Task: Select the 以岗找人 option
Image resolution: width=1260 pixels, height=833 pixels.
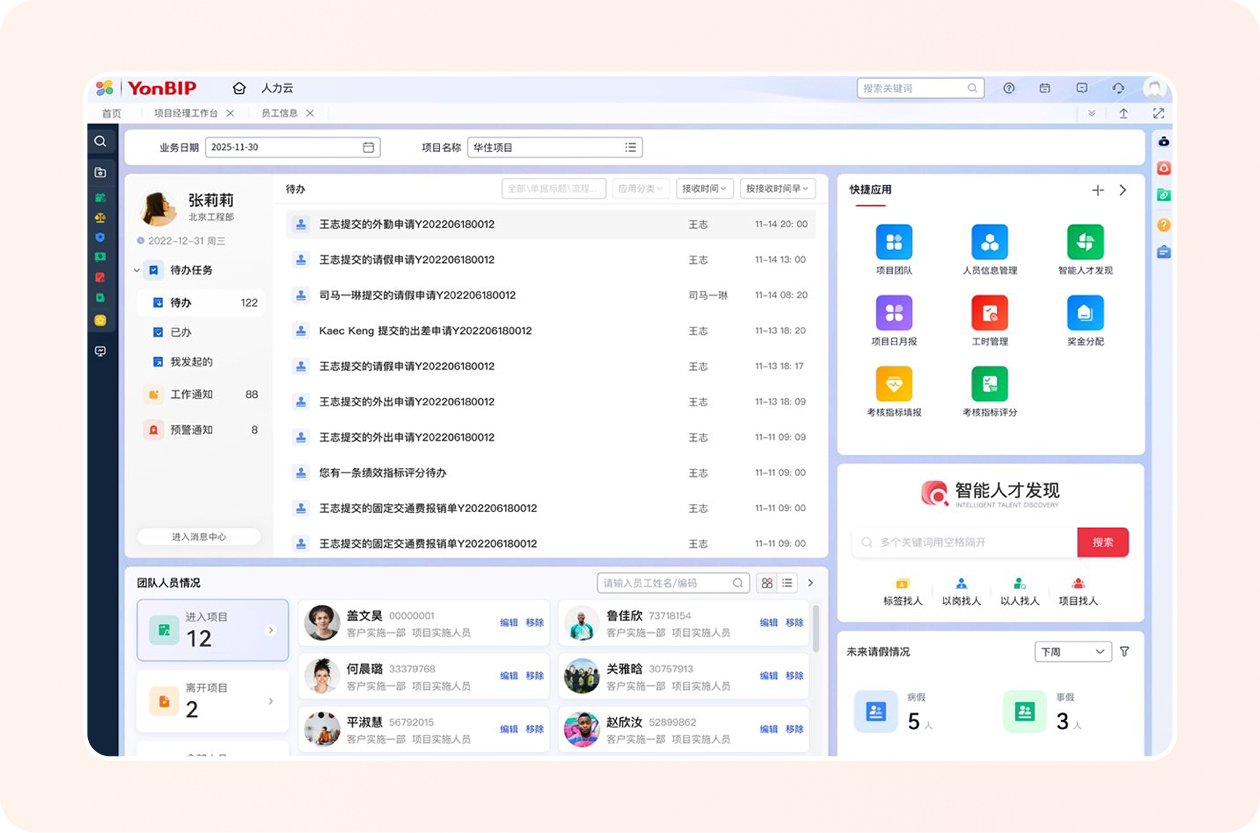Action: coord(961,592)
